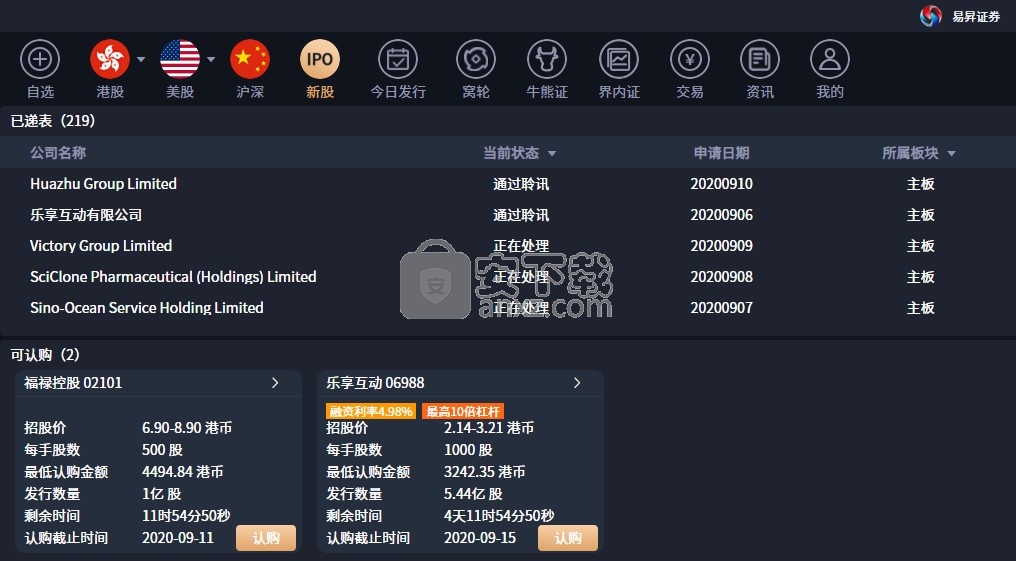Image resolution: width=1016 pixels, height=561 pixels.
Task: Open the 今日发行 calendar icon
Action: click(x=398, y=59)
